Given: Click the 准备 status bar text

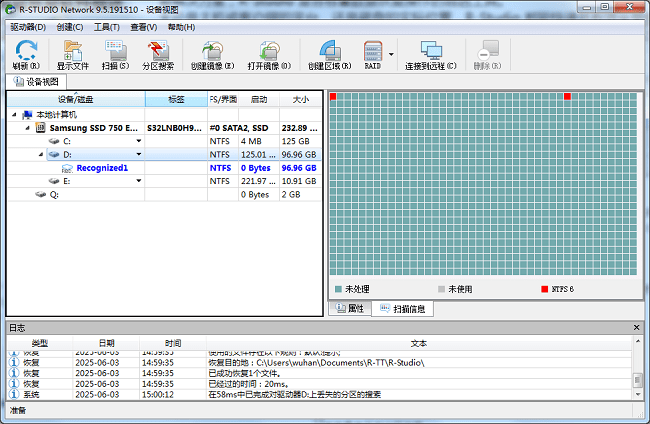Looking at the screenshot, I should (18, 410).
